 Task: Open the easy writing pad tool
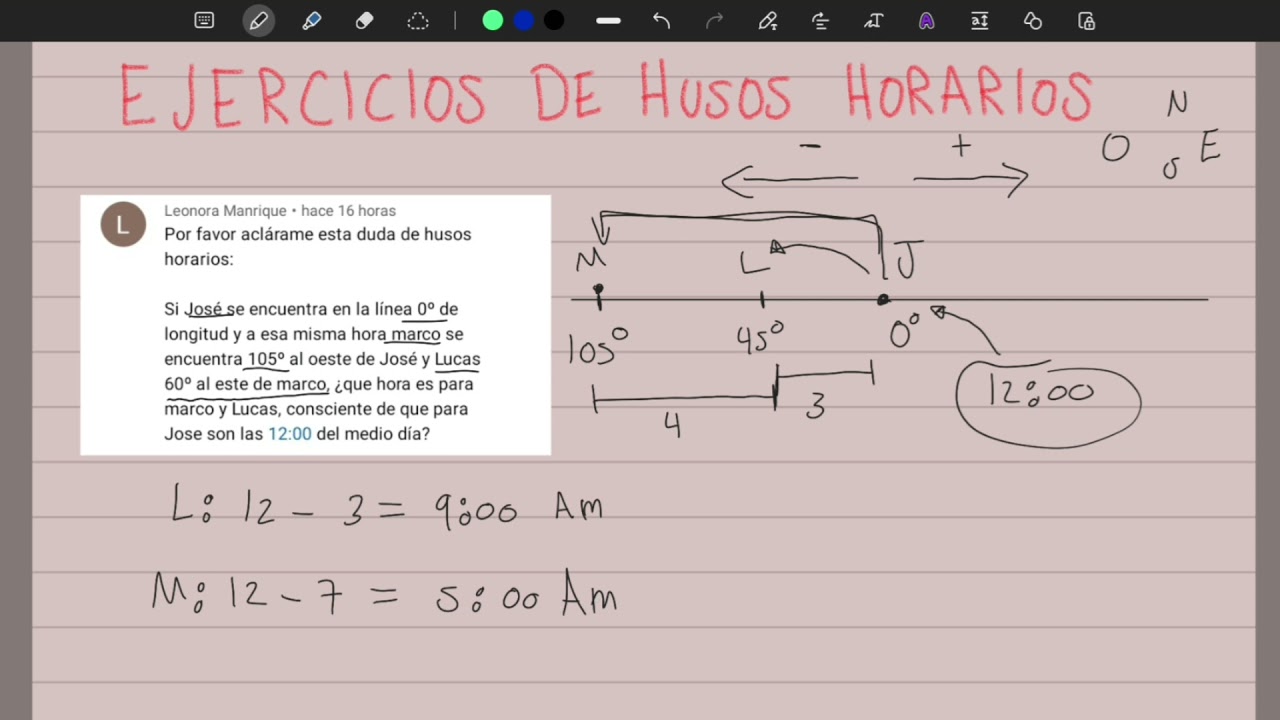pyautogui.click(x=980, y=20)
